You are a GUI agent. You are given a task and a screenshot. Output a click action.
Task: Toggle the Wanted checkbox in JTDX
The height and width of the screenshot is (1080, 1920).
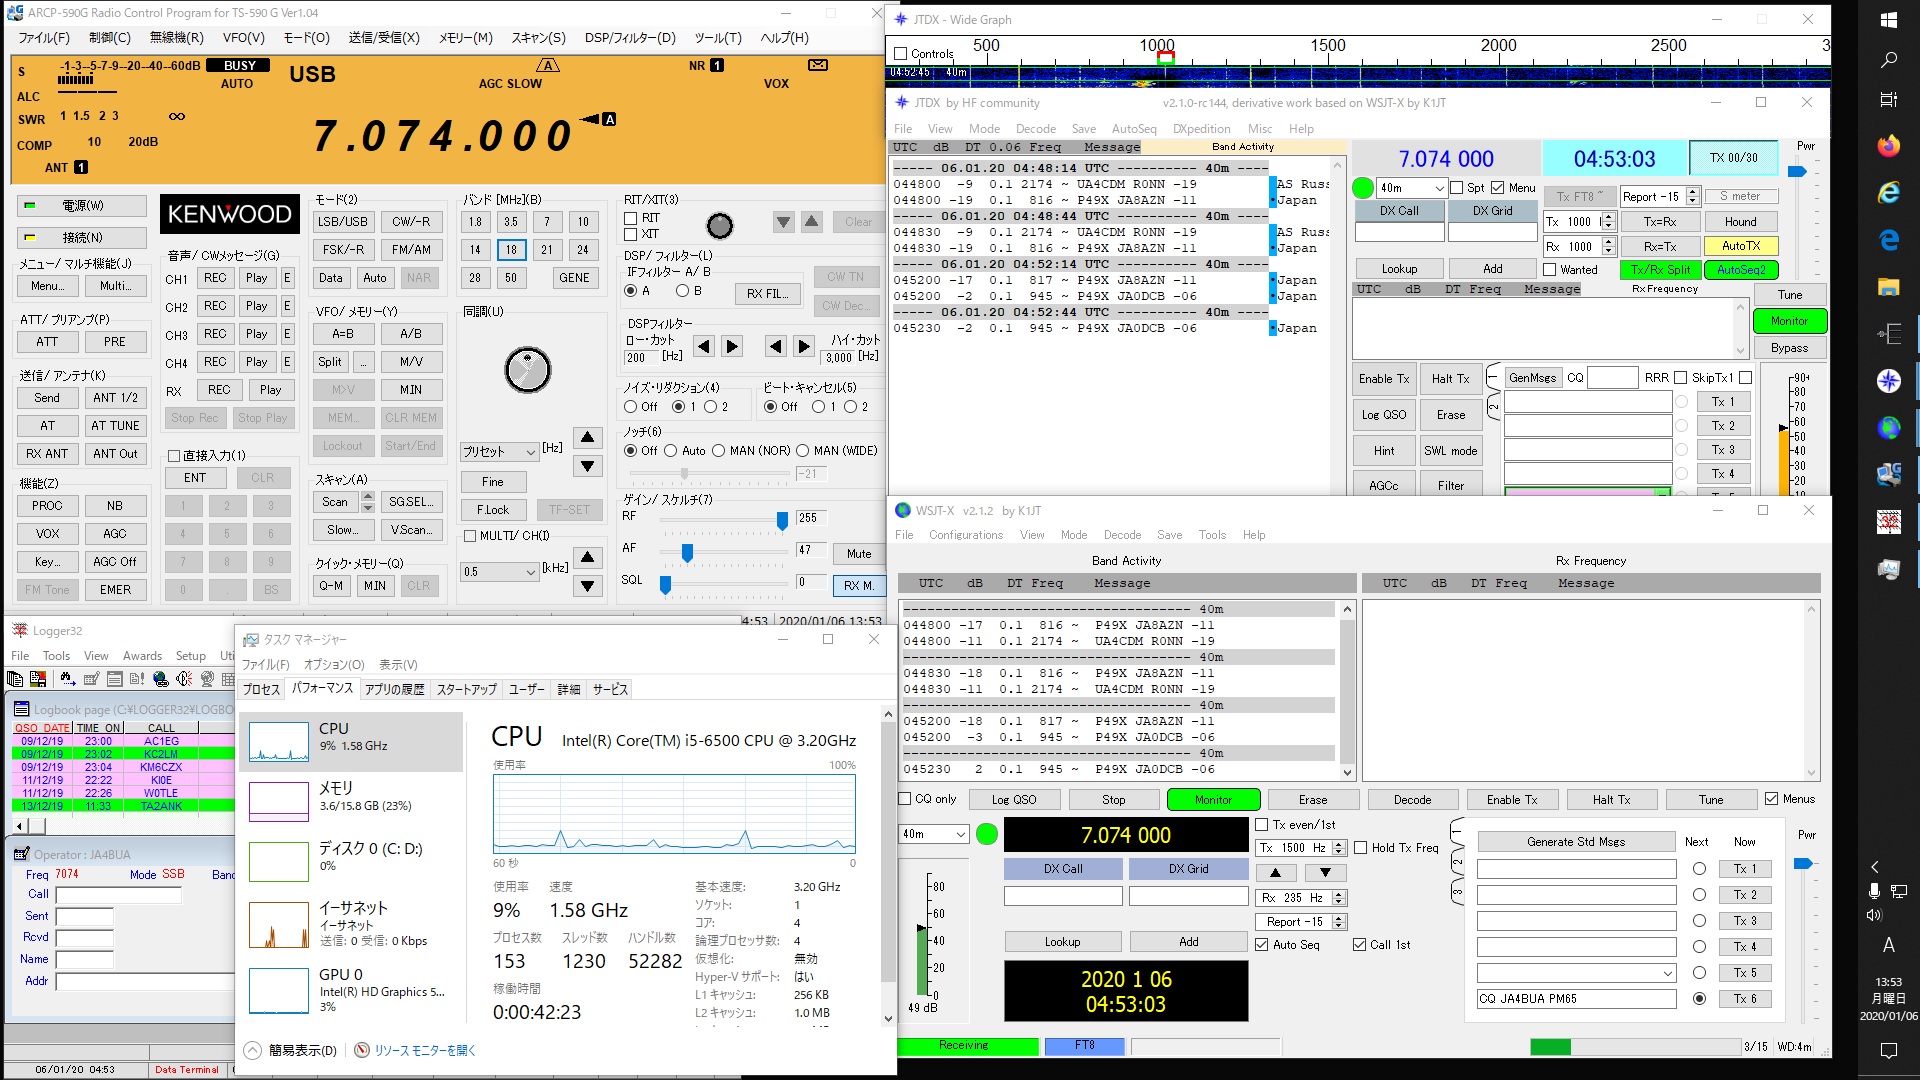[1550, 270]
